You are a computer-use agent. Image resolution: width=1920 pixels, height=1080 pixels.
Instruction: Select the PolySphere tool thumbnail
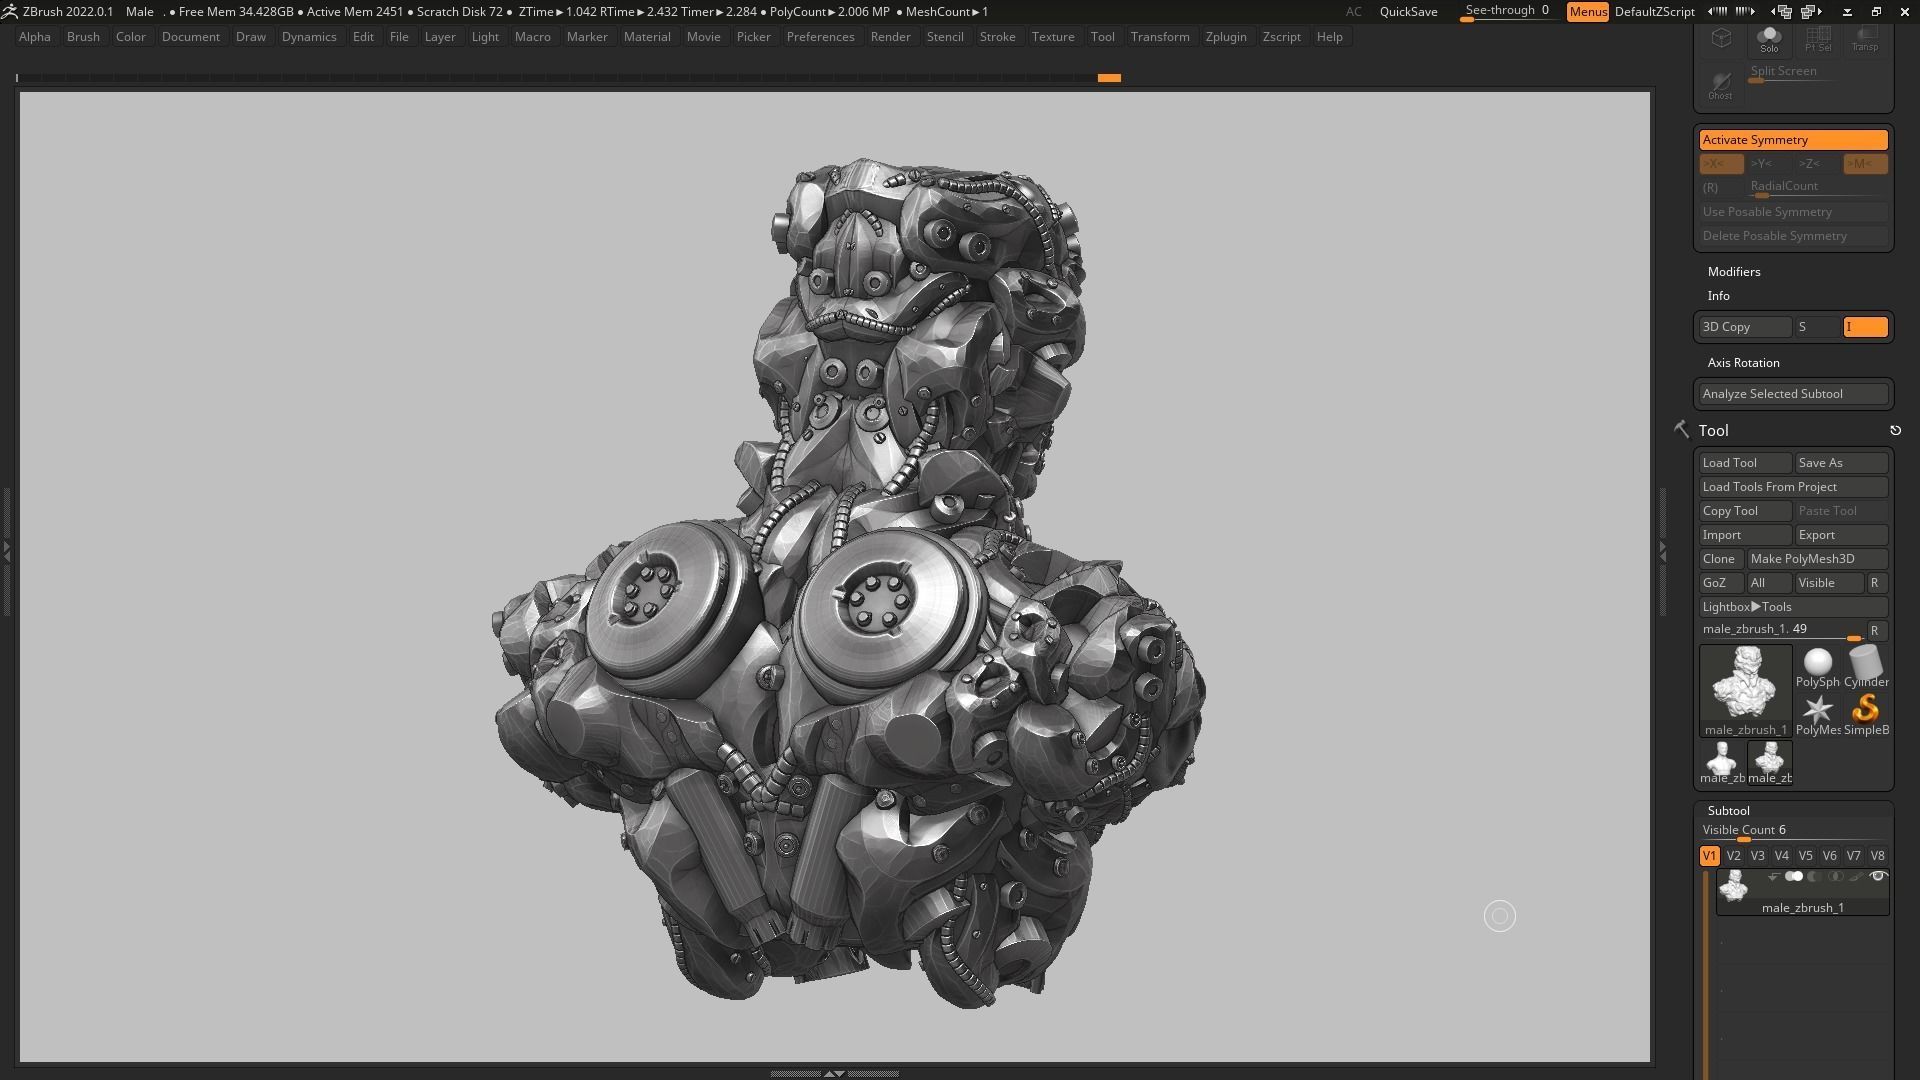pos(1817,667)
